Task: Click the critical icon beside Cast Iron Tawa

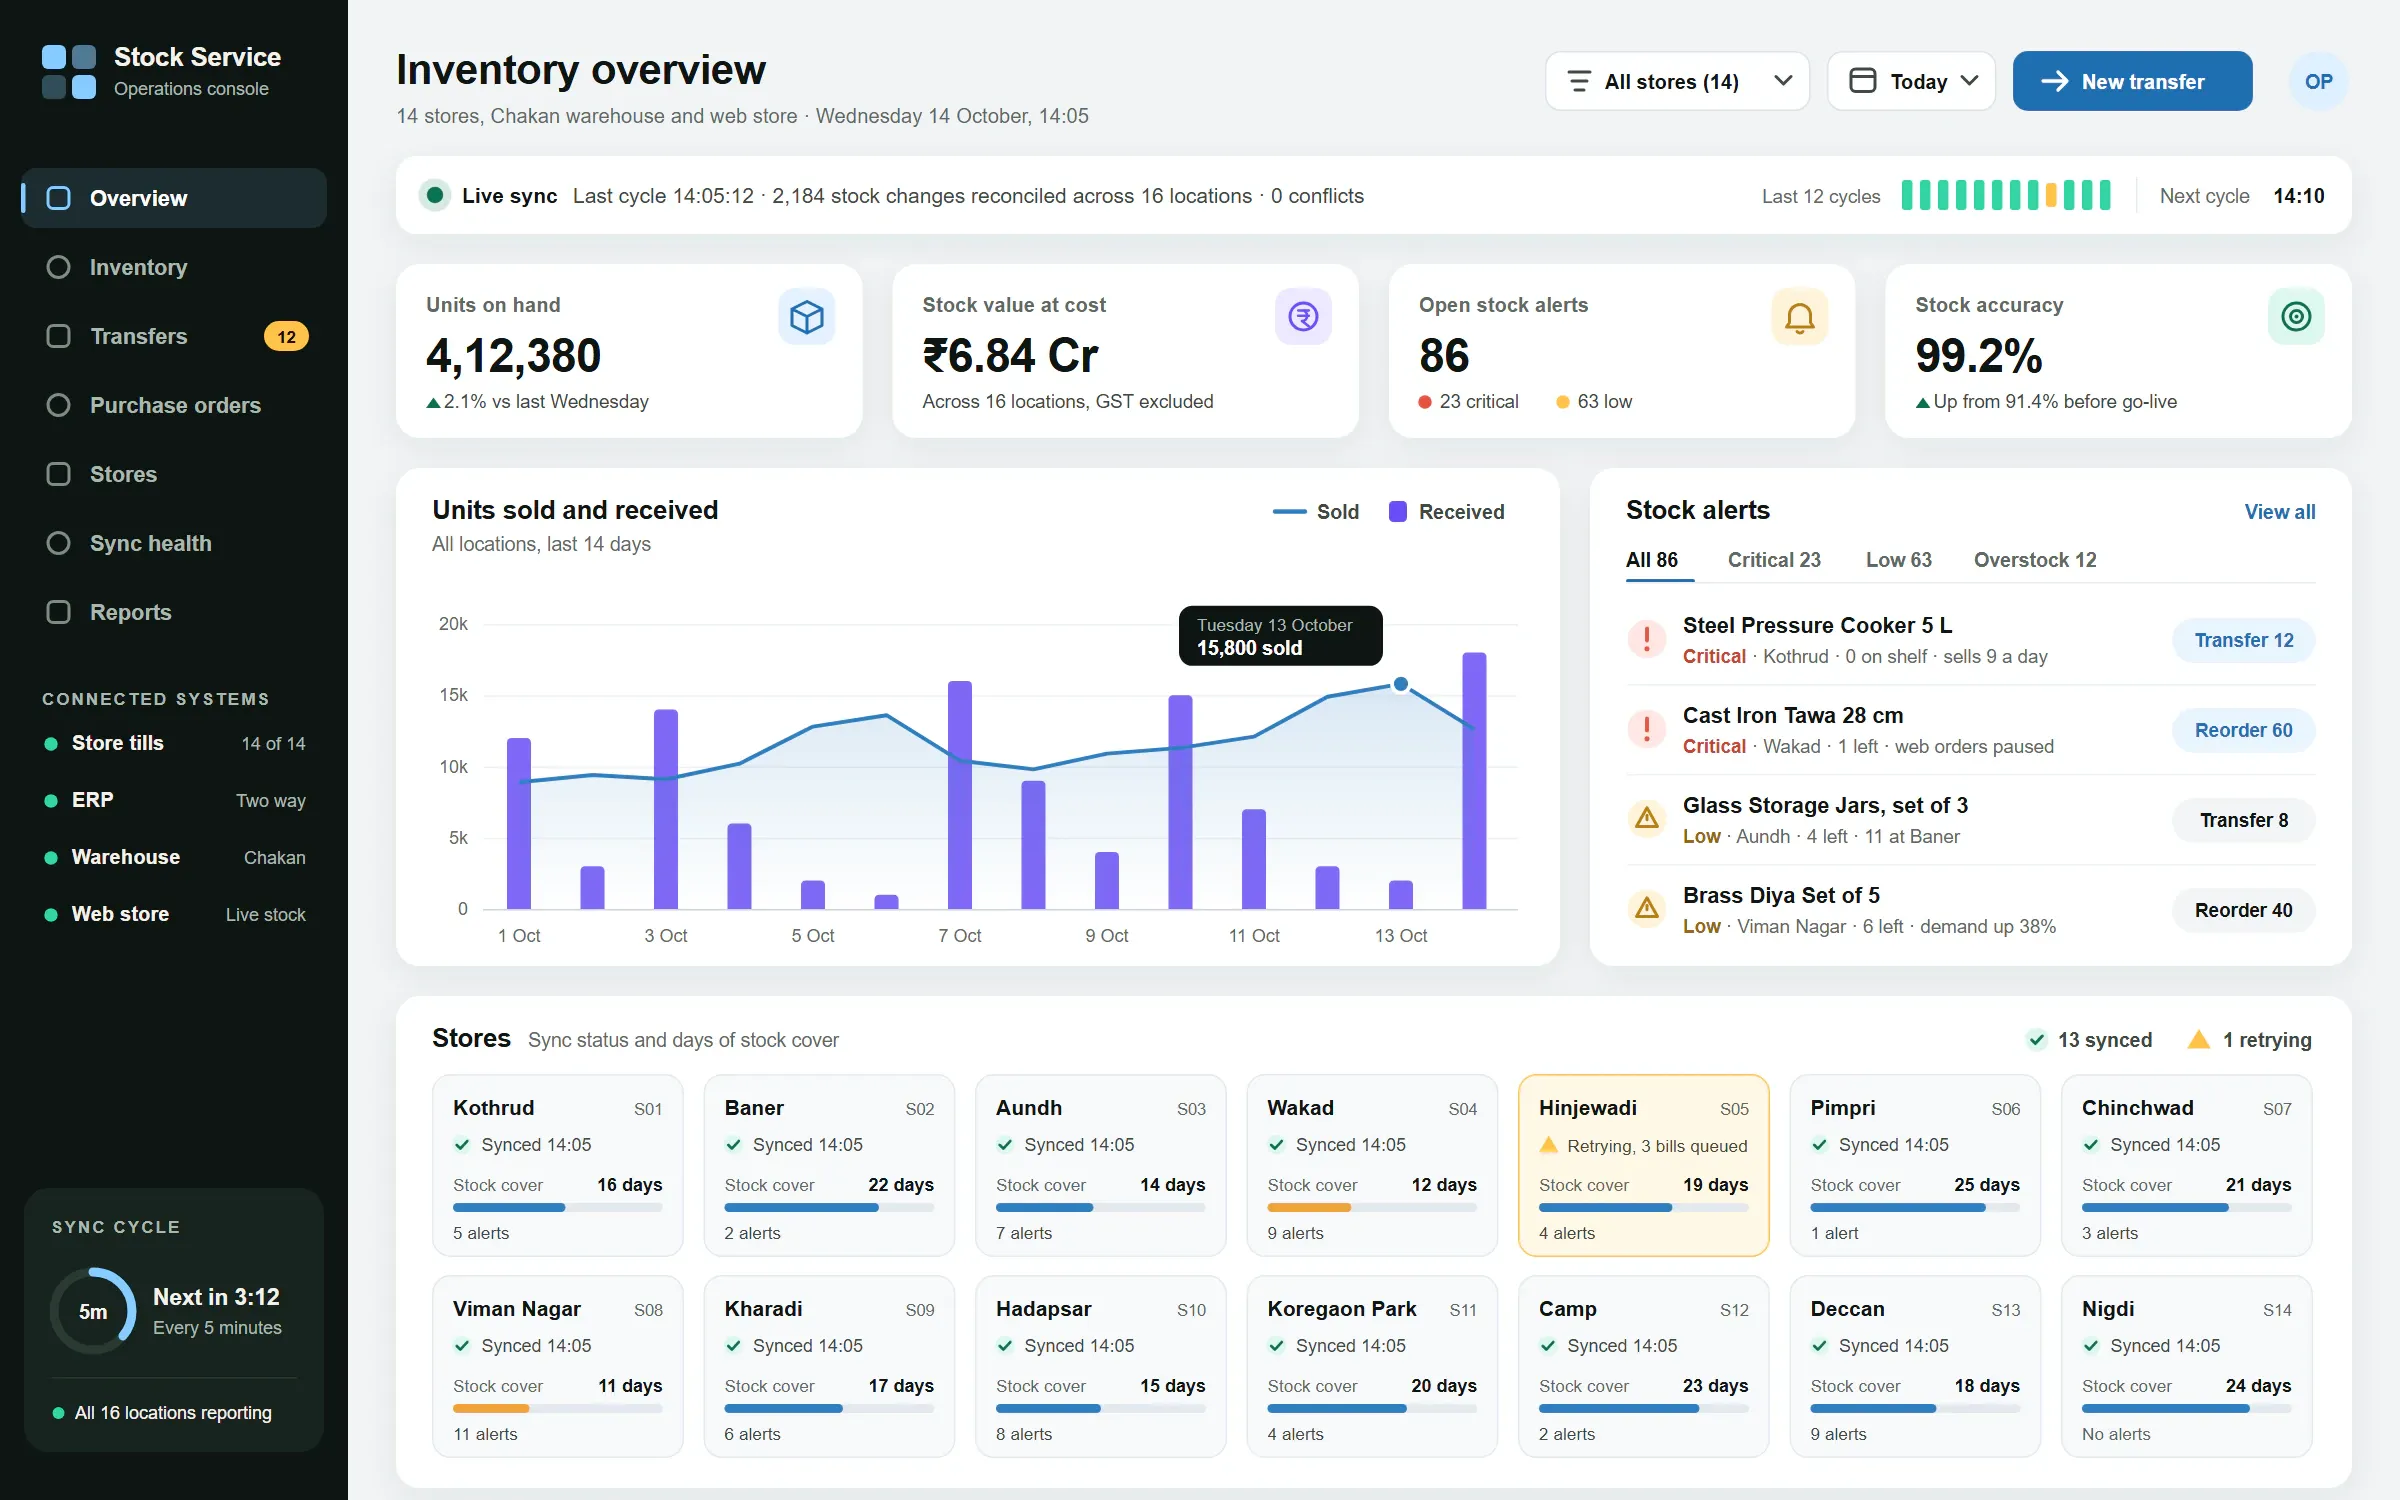Action: pyautogui.click(x=1646, y=729)
